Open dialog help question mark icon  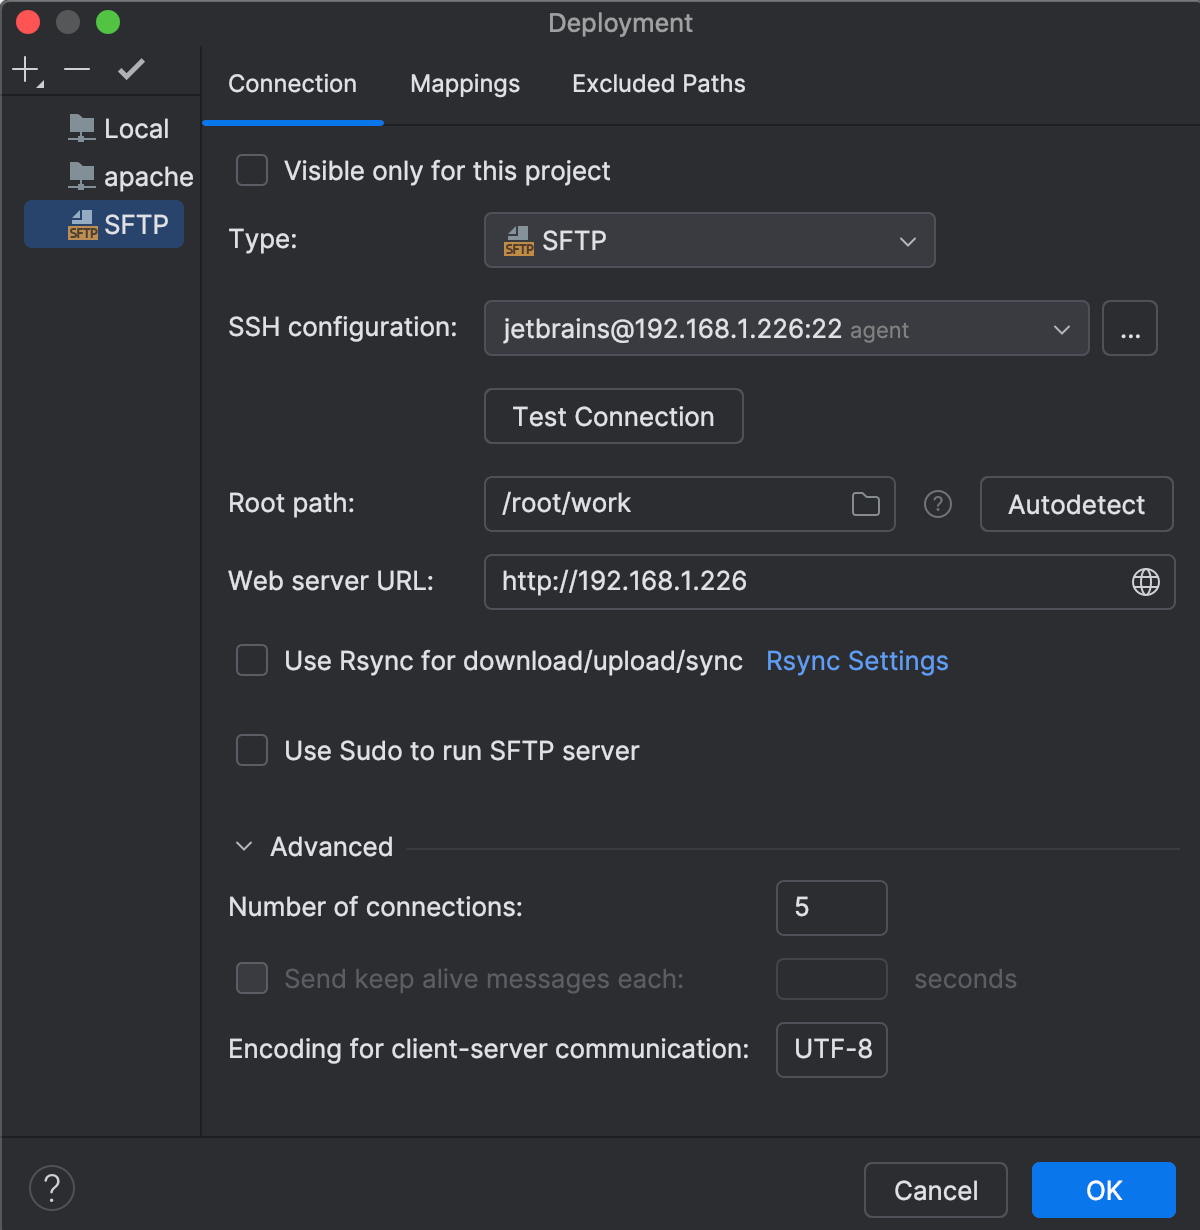pos(52,1188)
